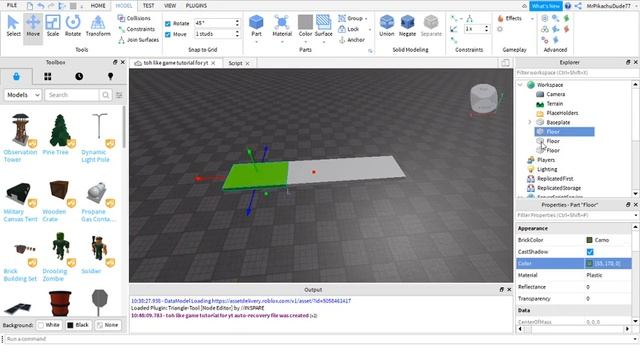Click the Toolbox search field
Screen dimensions: 640x360
(72, 95)
